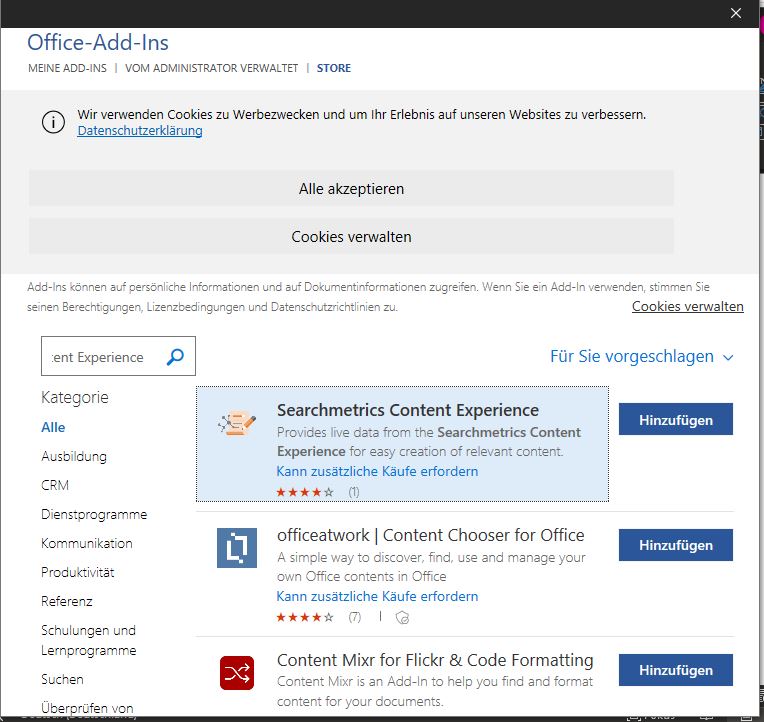Viewport: 764px width, 722px height.
Task: Select the Referenz category
Action: click(67, 601)
